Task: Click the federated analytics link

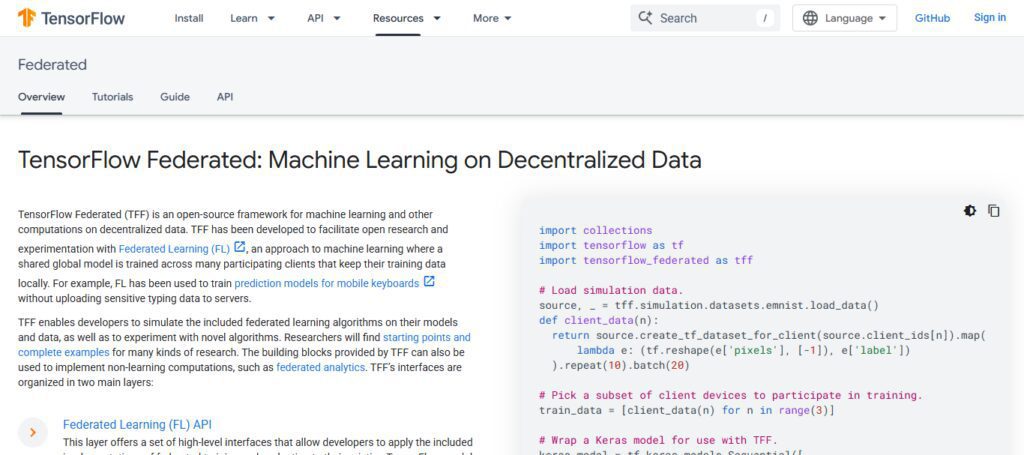Action: pos(320,368)
